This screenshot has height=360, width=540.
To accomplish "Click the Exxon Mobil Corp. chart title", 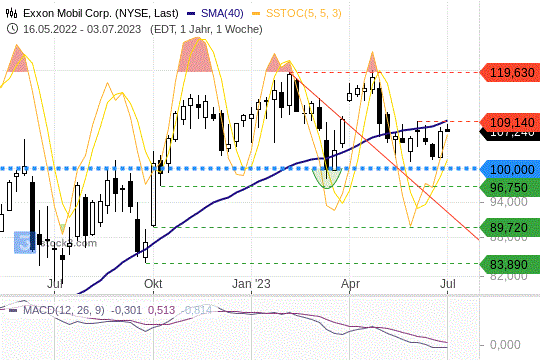I will click(101, 13).
